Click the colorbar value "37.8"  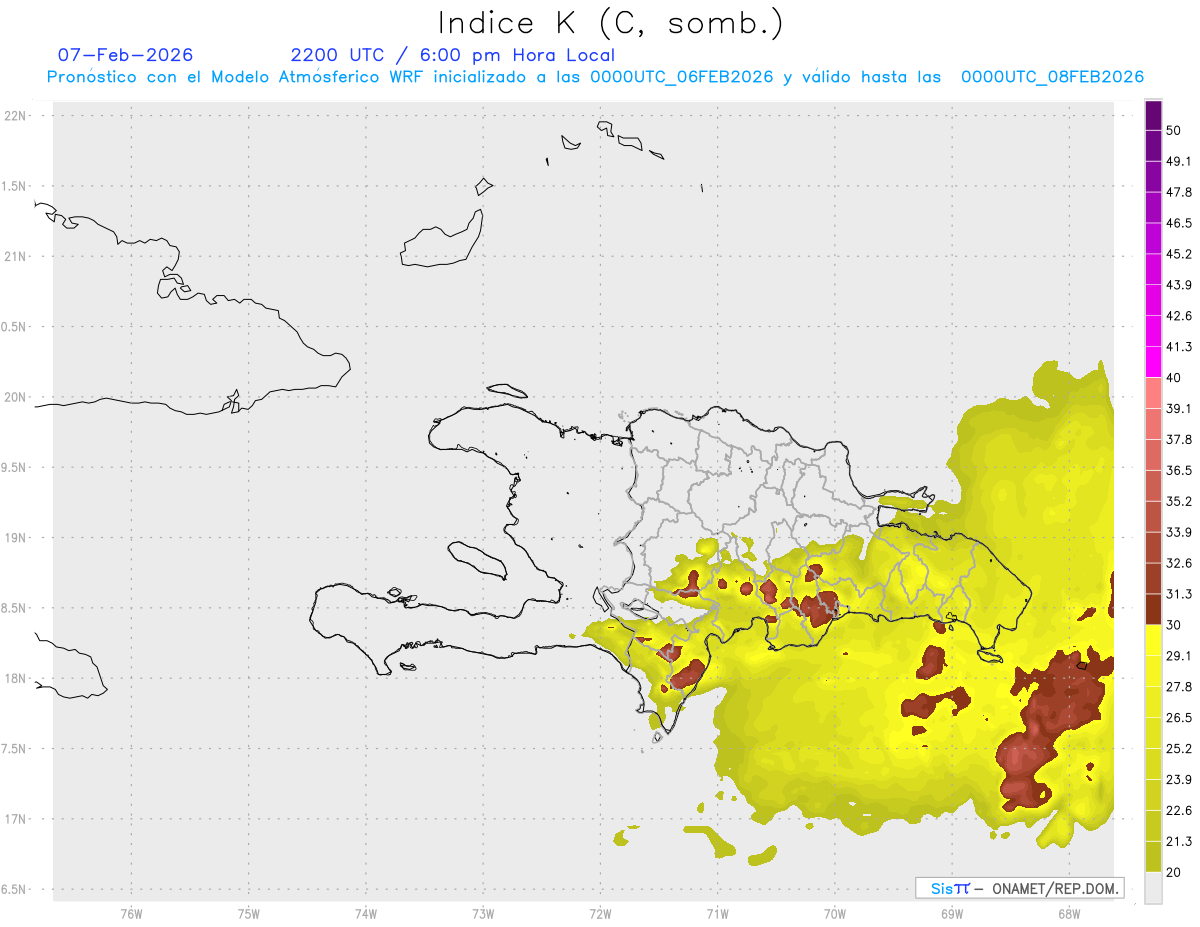point(1179,439)
